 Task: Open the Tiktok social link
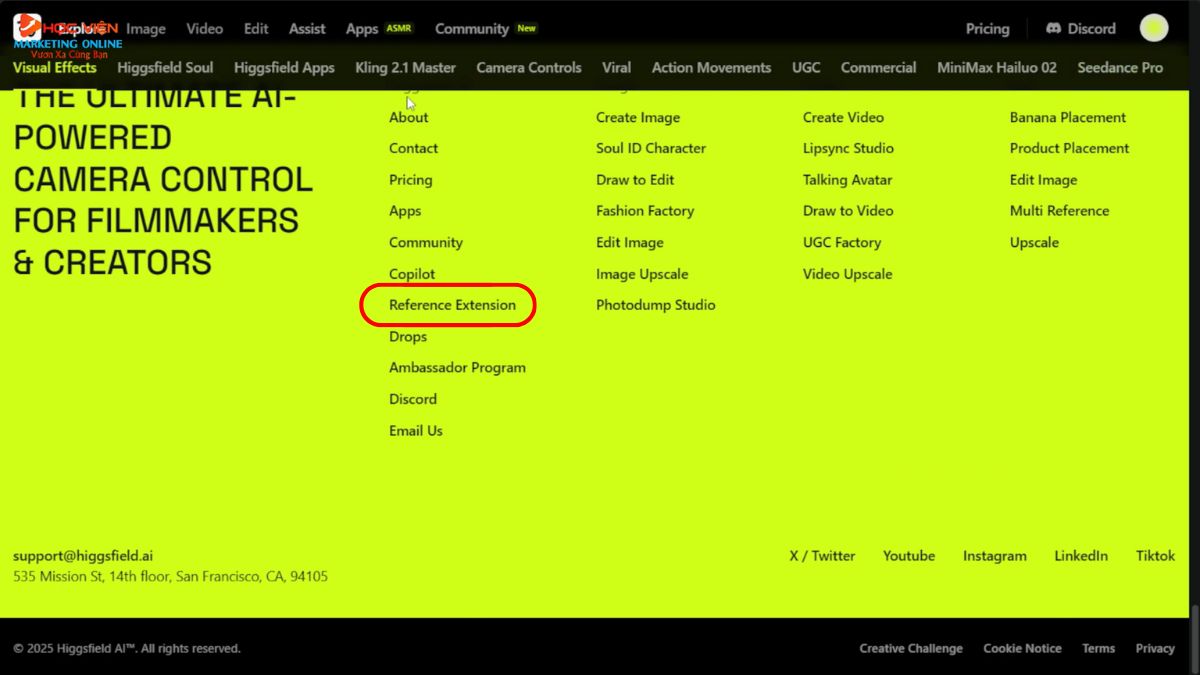(x=1155, y=556)
